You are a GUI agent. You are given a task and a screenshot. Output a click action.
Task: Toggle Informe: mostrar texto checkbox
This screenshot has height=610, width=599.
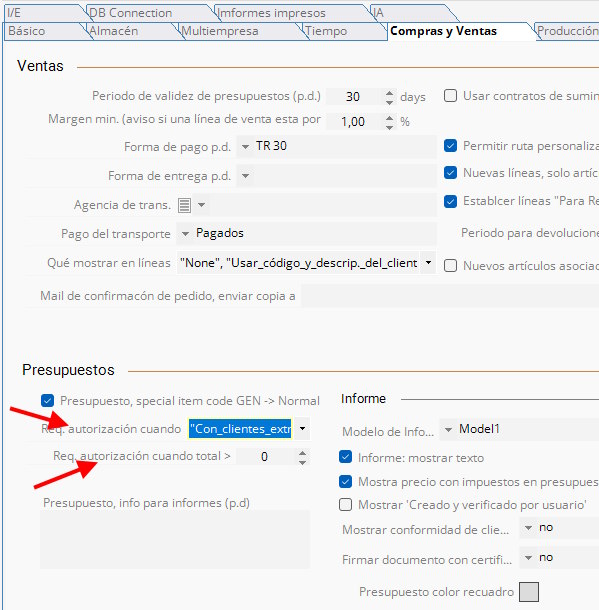point(345,457)
